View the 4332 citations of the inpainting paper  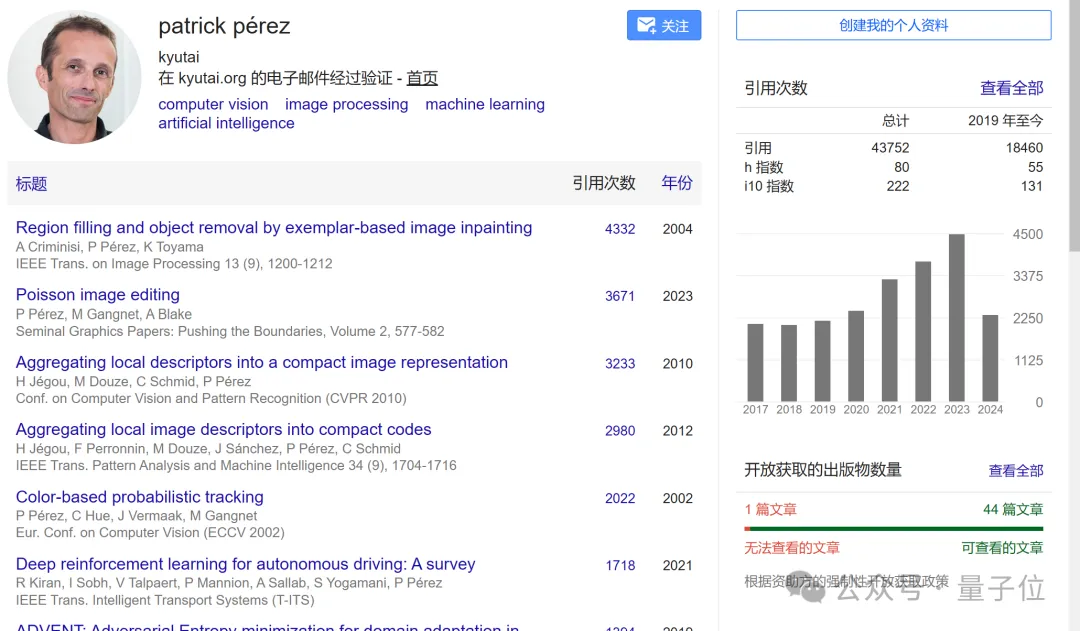620,229
